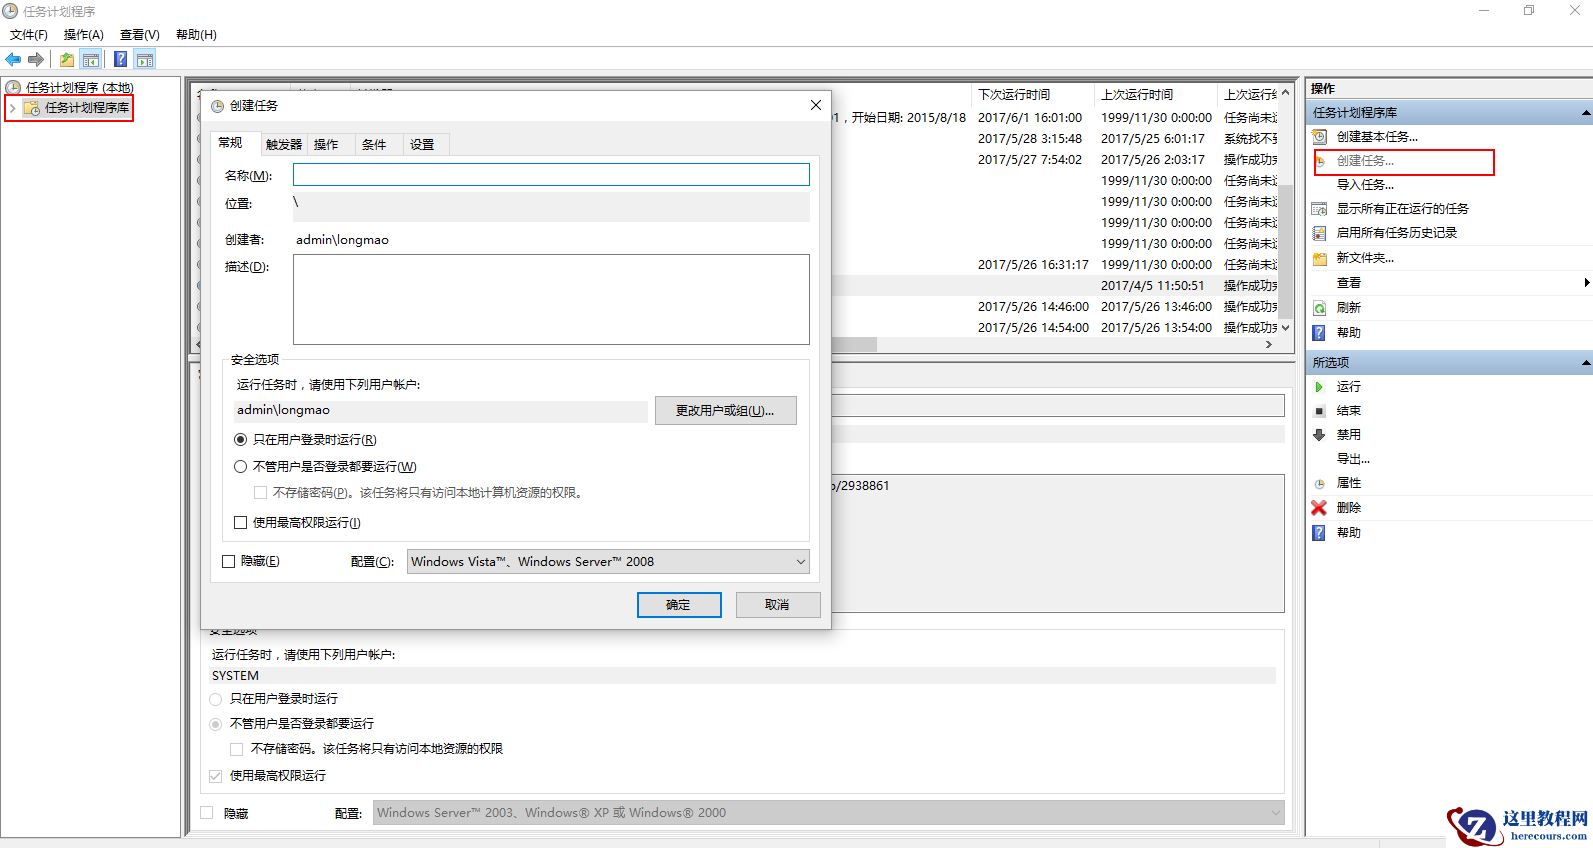Close the 创建任务 dialog
The width and height of the screenshot is (1593, 848).
click(x=815, y=105)
